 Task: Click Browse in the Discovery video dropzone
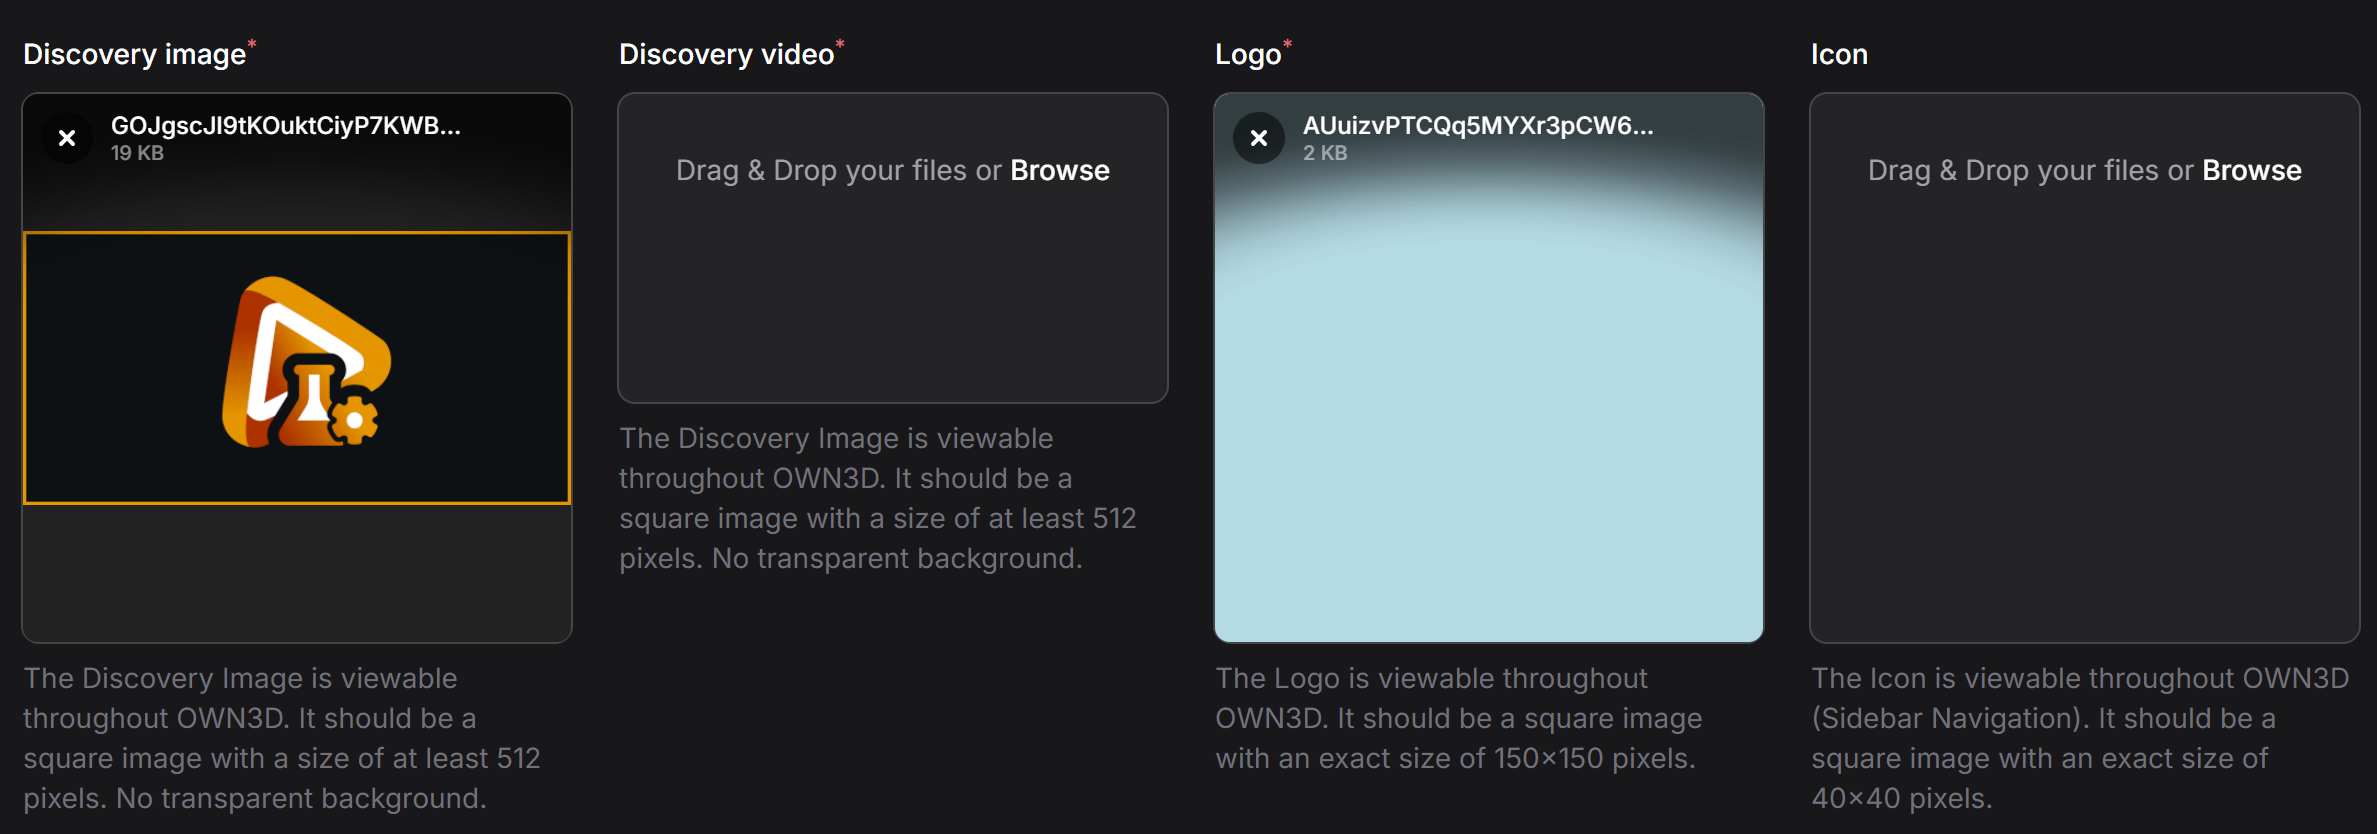tap(1059, 171)
